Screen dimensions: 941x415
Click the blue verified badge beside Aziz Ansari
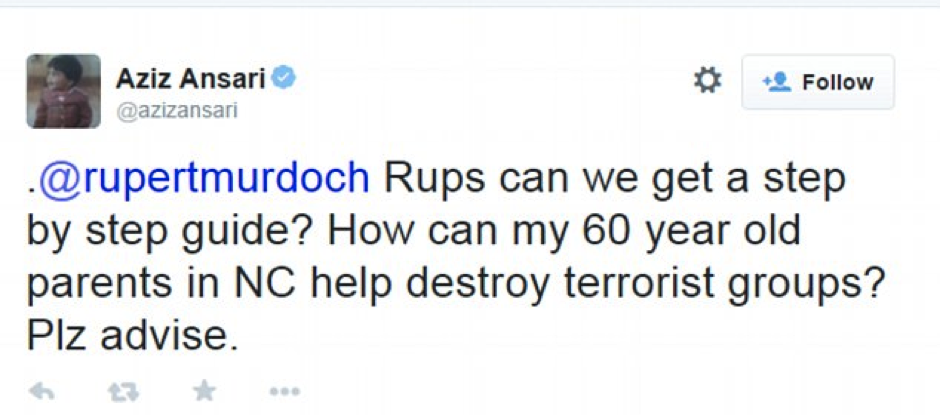284,78
